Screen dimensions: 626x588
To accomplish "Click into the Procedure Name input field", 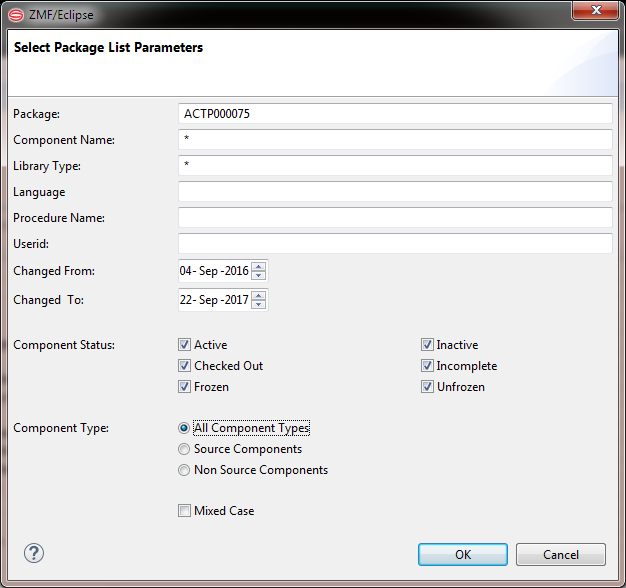I will tap(395, 218).
